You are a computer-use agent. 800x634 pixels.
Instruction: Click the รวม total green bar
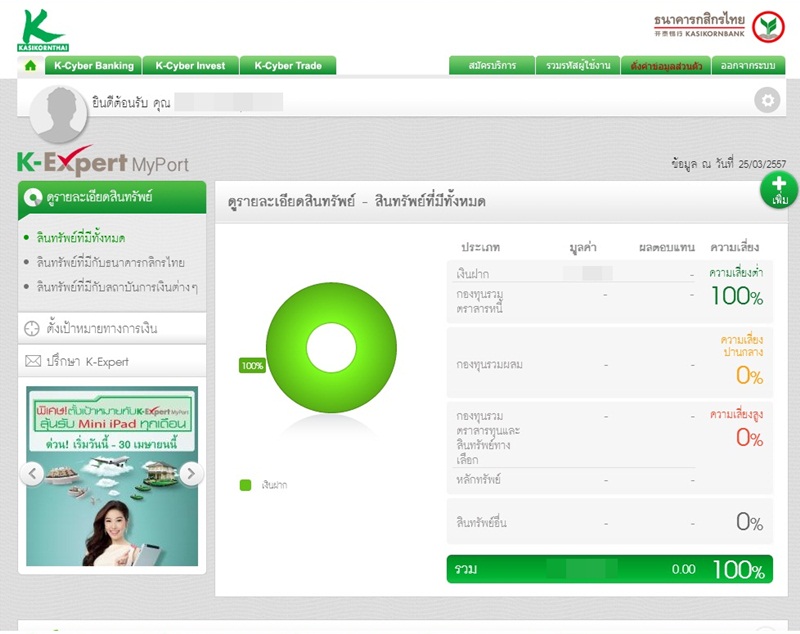point(610,569)
